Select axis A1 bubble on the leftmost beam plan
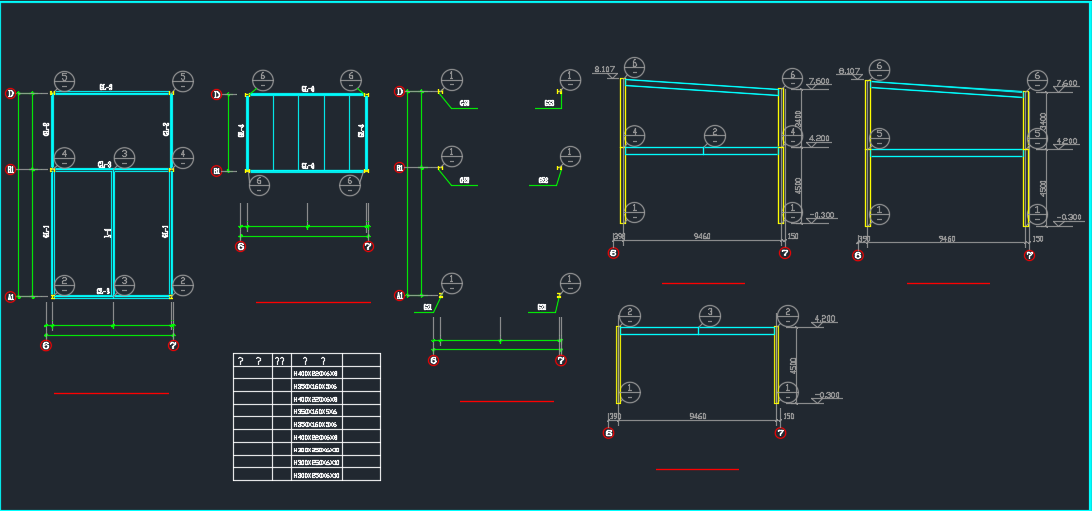 (x=10, y=297)
